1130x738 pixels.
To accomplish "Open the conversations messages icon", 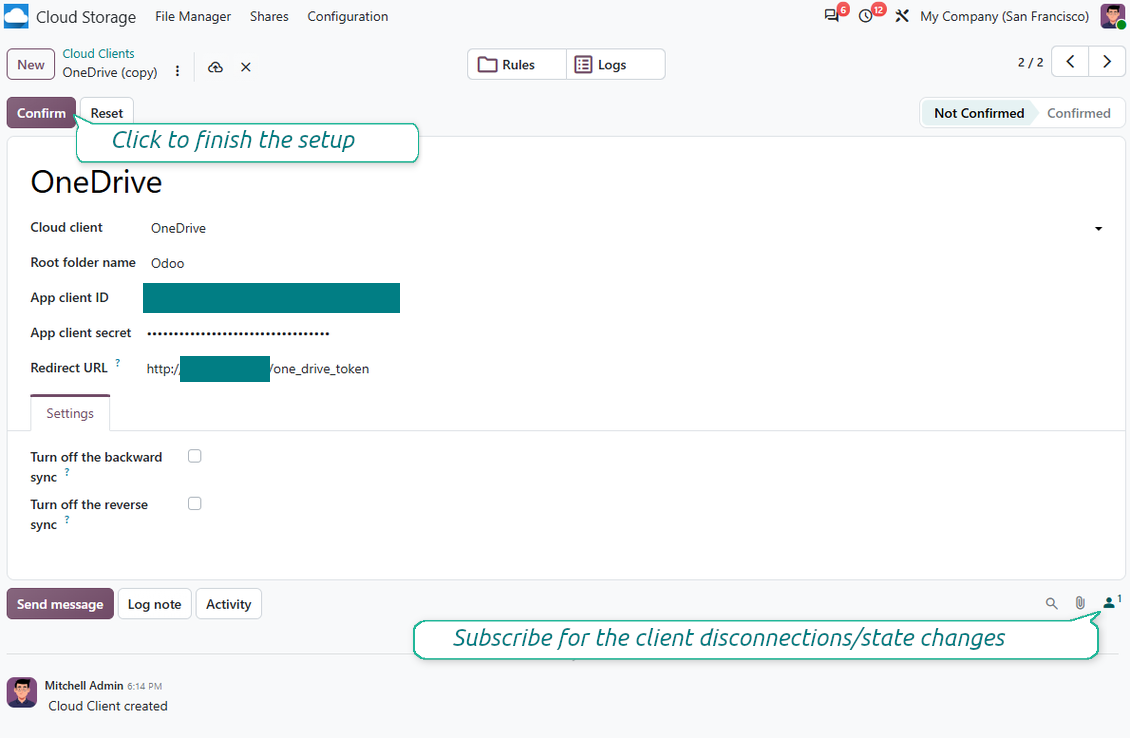I will pos(832,16).
